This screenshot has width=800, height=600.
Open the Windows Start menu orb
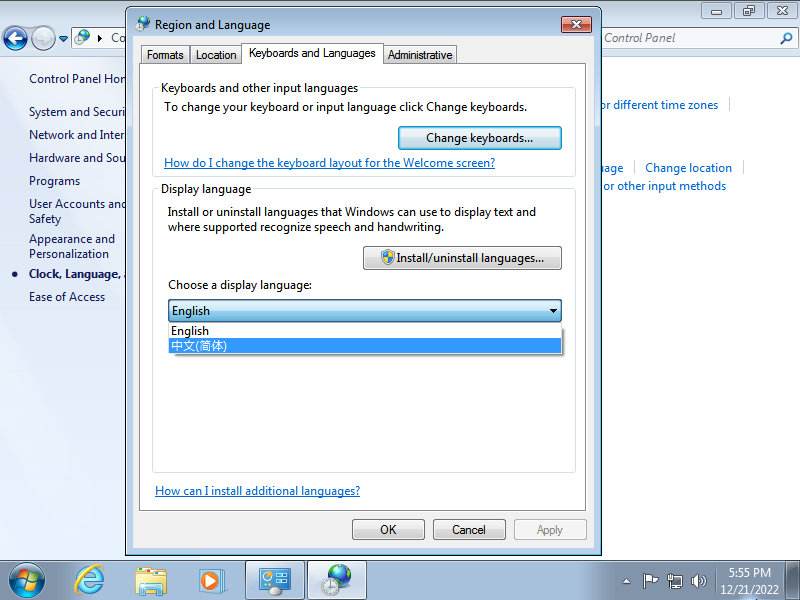pos(27,581)
